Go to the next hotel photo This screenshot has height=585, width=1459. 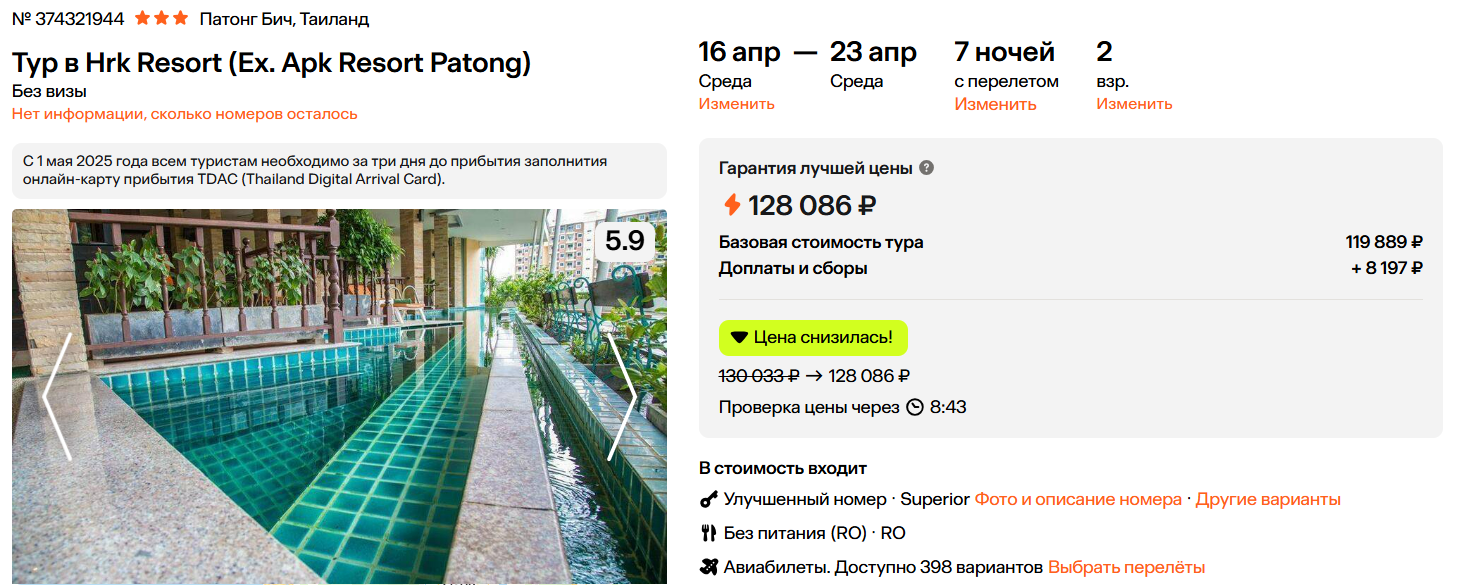pos(622,397)
